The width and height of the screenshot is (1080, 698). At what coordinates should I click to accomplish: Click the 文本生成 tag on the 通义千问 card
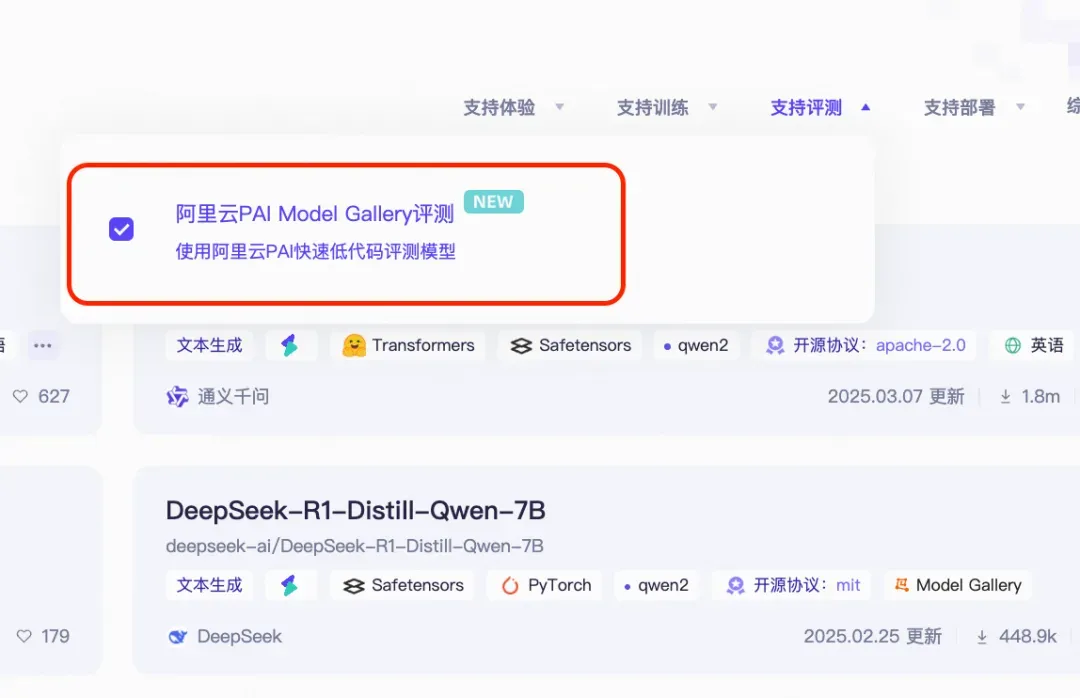209,345
